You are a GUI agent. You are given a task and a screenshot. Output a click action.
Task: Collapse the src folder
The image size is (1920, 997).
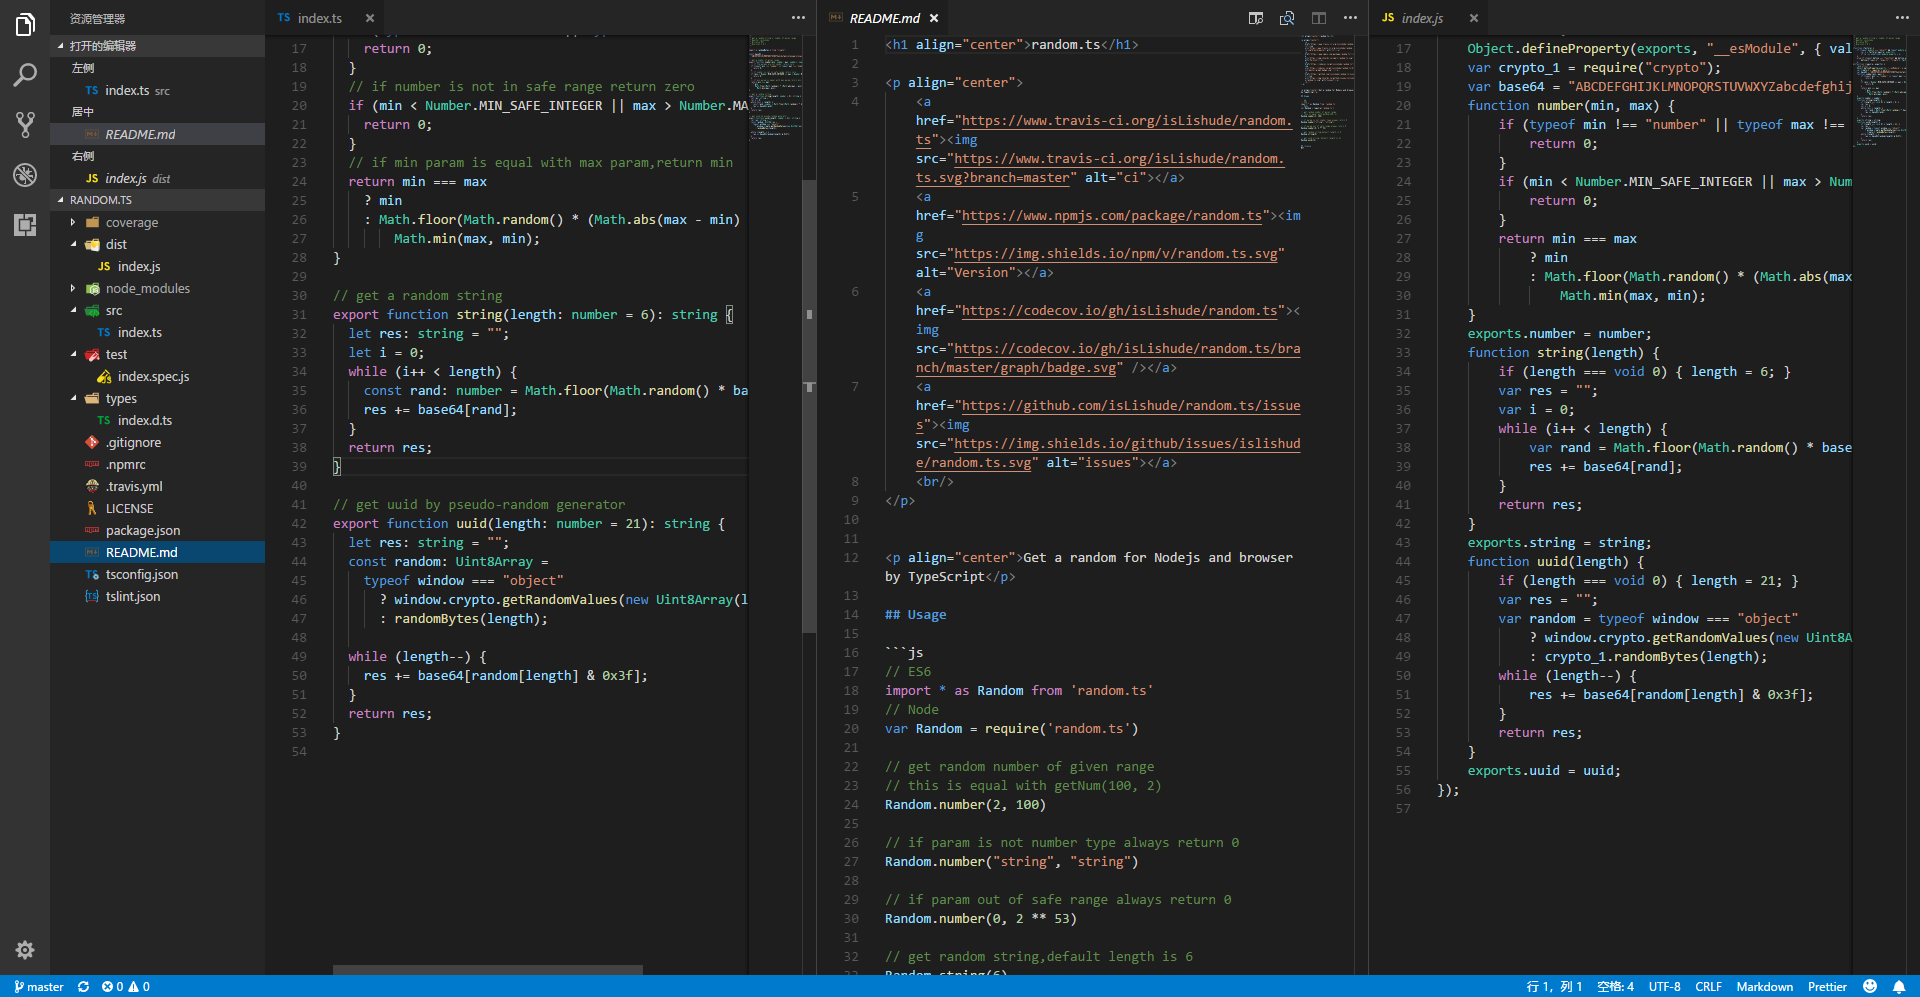point(157,310)
